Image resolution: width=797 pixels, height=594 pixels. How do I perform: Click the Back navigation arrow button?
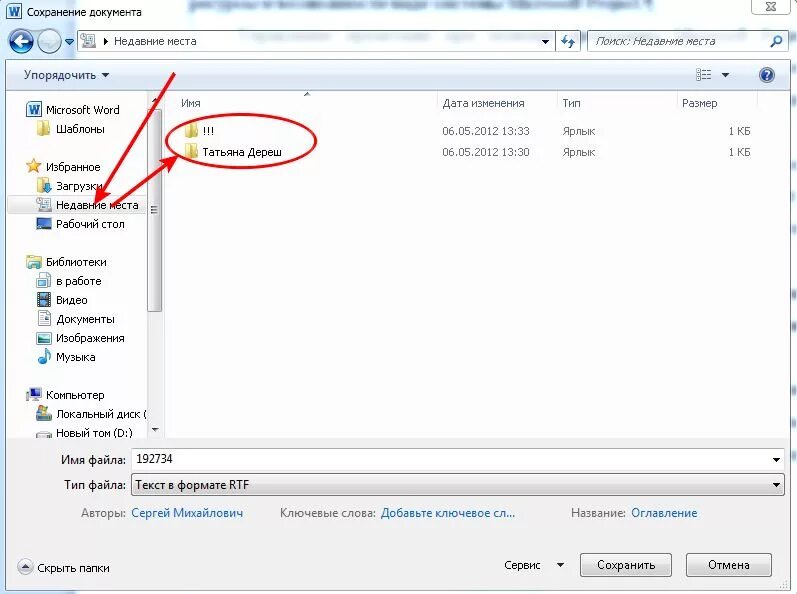21,42
